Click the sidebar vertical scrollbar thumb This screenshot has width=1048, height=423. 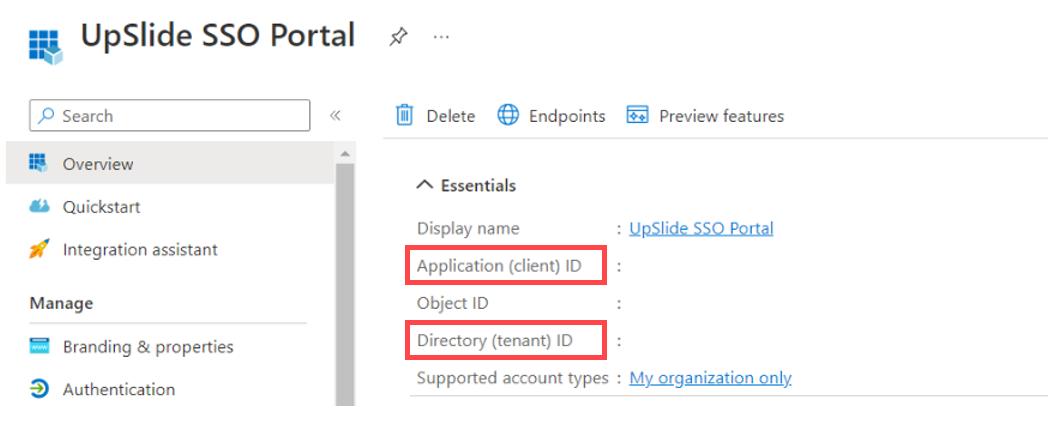coord(345,283)
